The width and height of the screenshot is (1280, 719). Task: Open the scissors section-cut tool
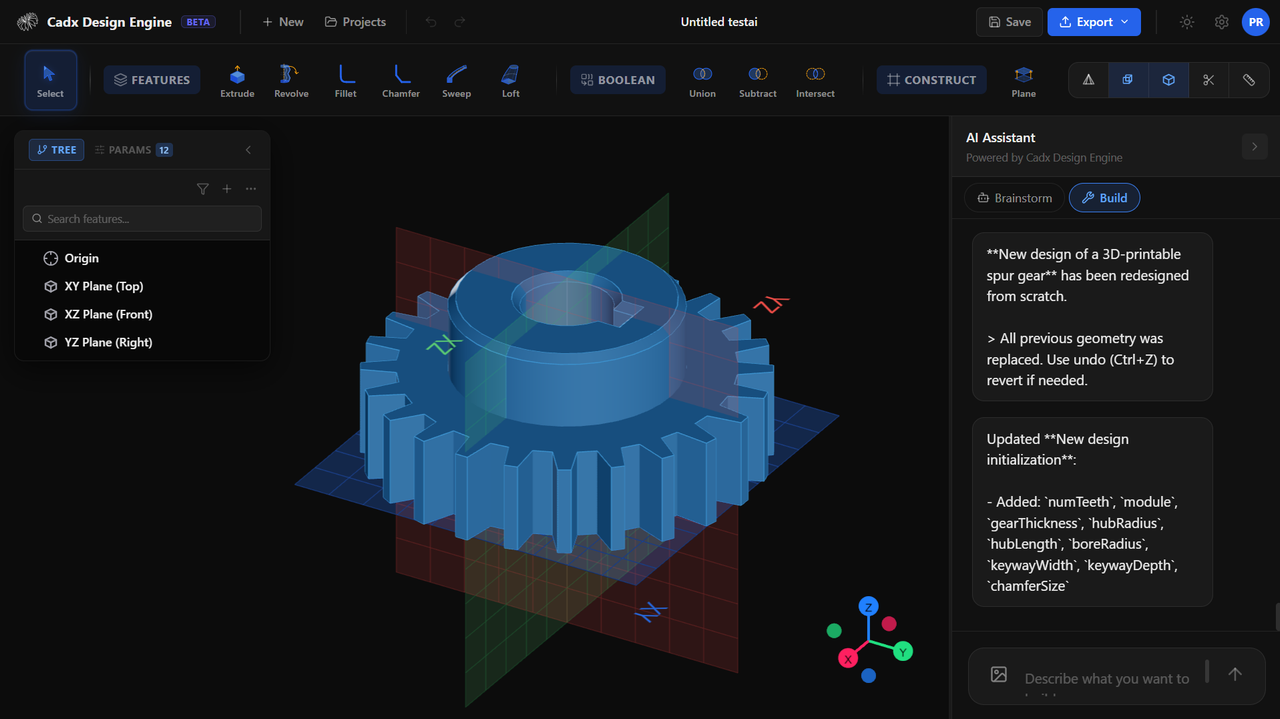[1208, 80]
